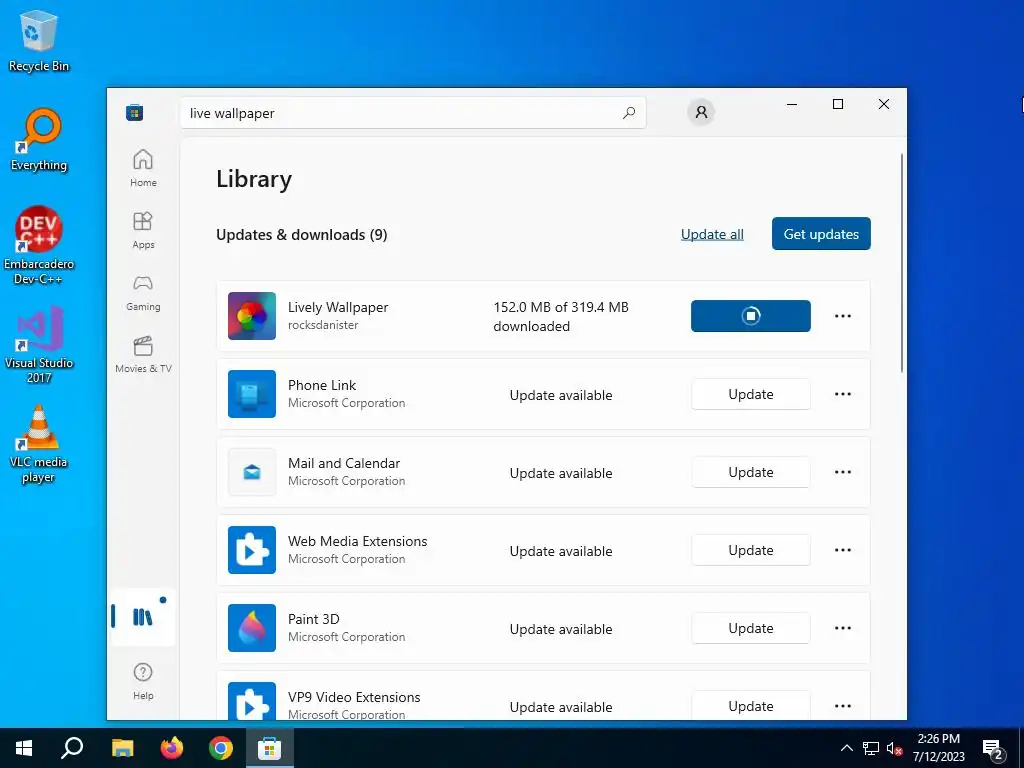Image resolution: width=1024 pixels, height=768 pixels.
Task: Click the Library page scrollbar
Action: point(902,263)
